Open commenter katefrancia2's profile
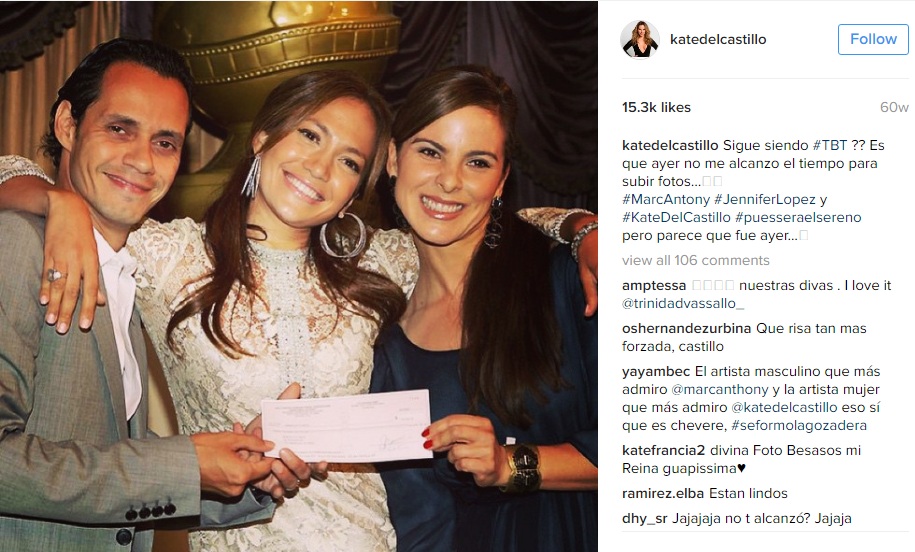 point(663,450)
